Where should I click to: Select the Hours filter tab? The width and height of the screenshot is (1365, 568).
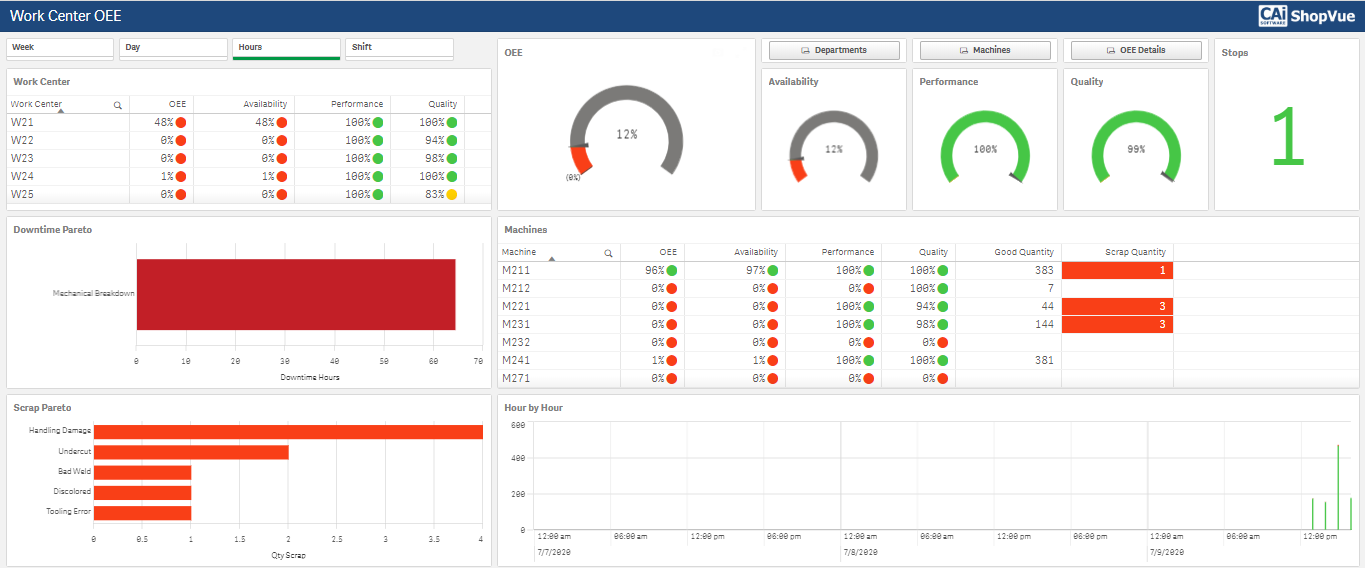pyautogui.click(x=286, y=48)
